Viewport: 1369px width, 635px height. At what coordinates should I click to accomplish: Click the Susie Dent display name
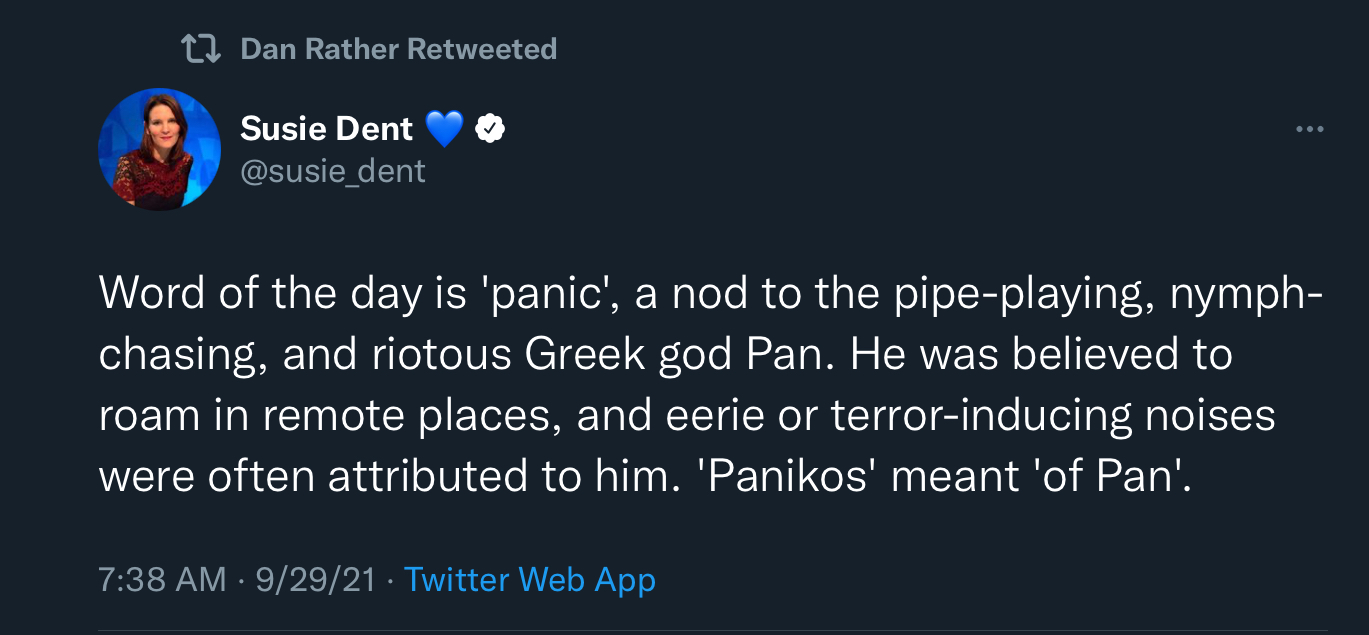327,128
